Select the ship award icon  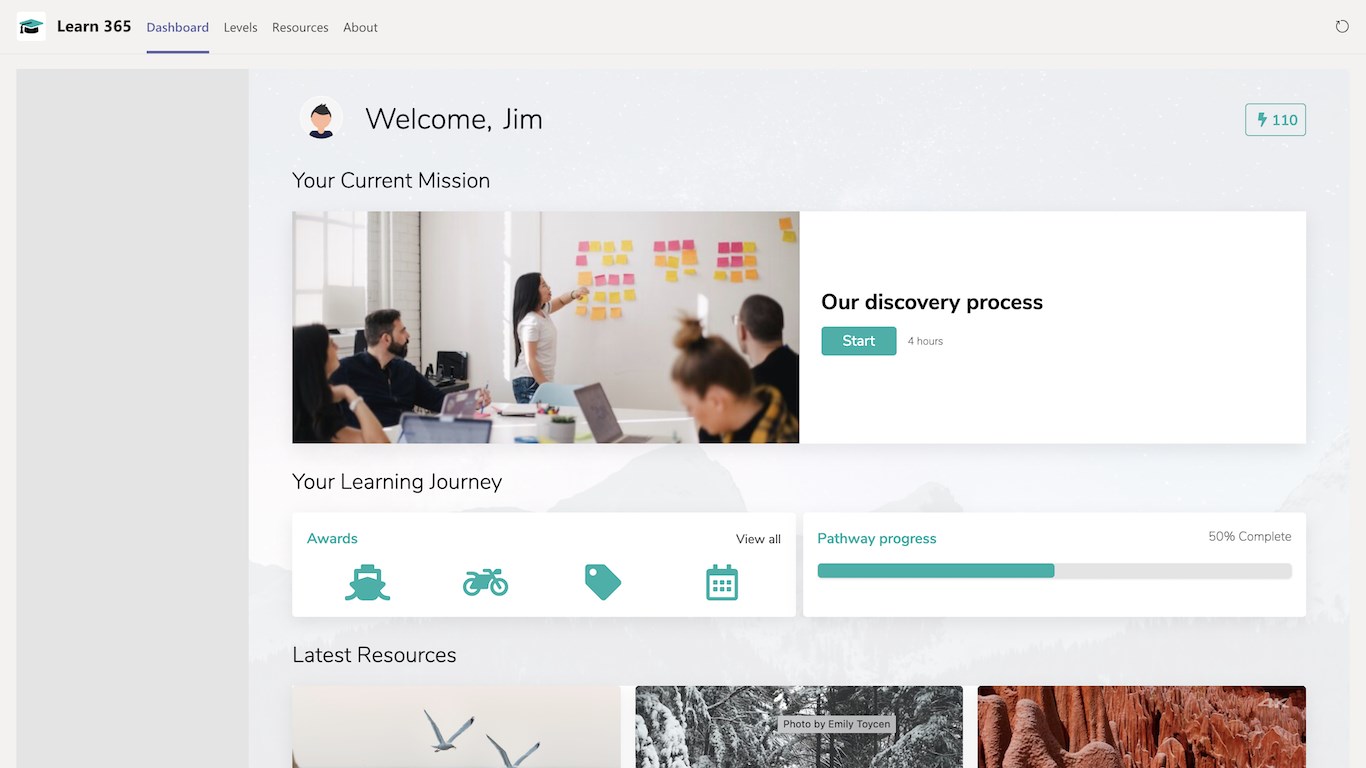tap(368, 582)
